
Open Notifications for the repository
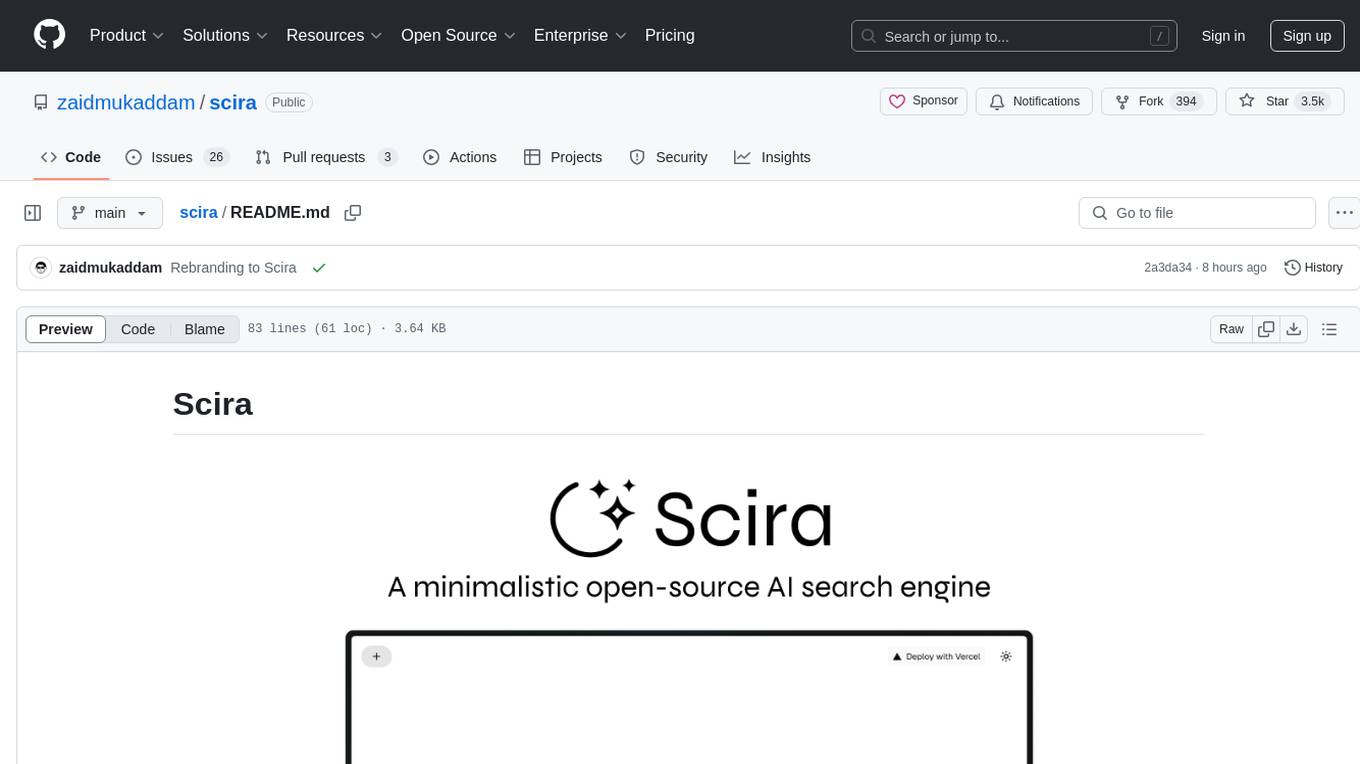[1034, 101]
